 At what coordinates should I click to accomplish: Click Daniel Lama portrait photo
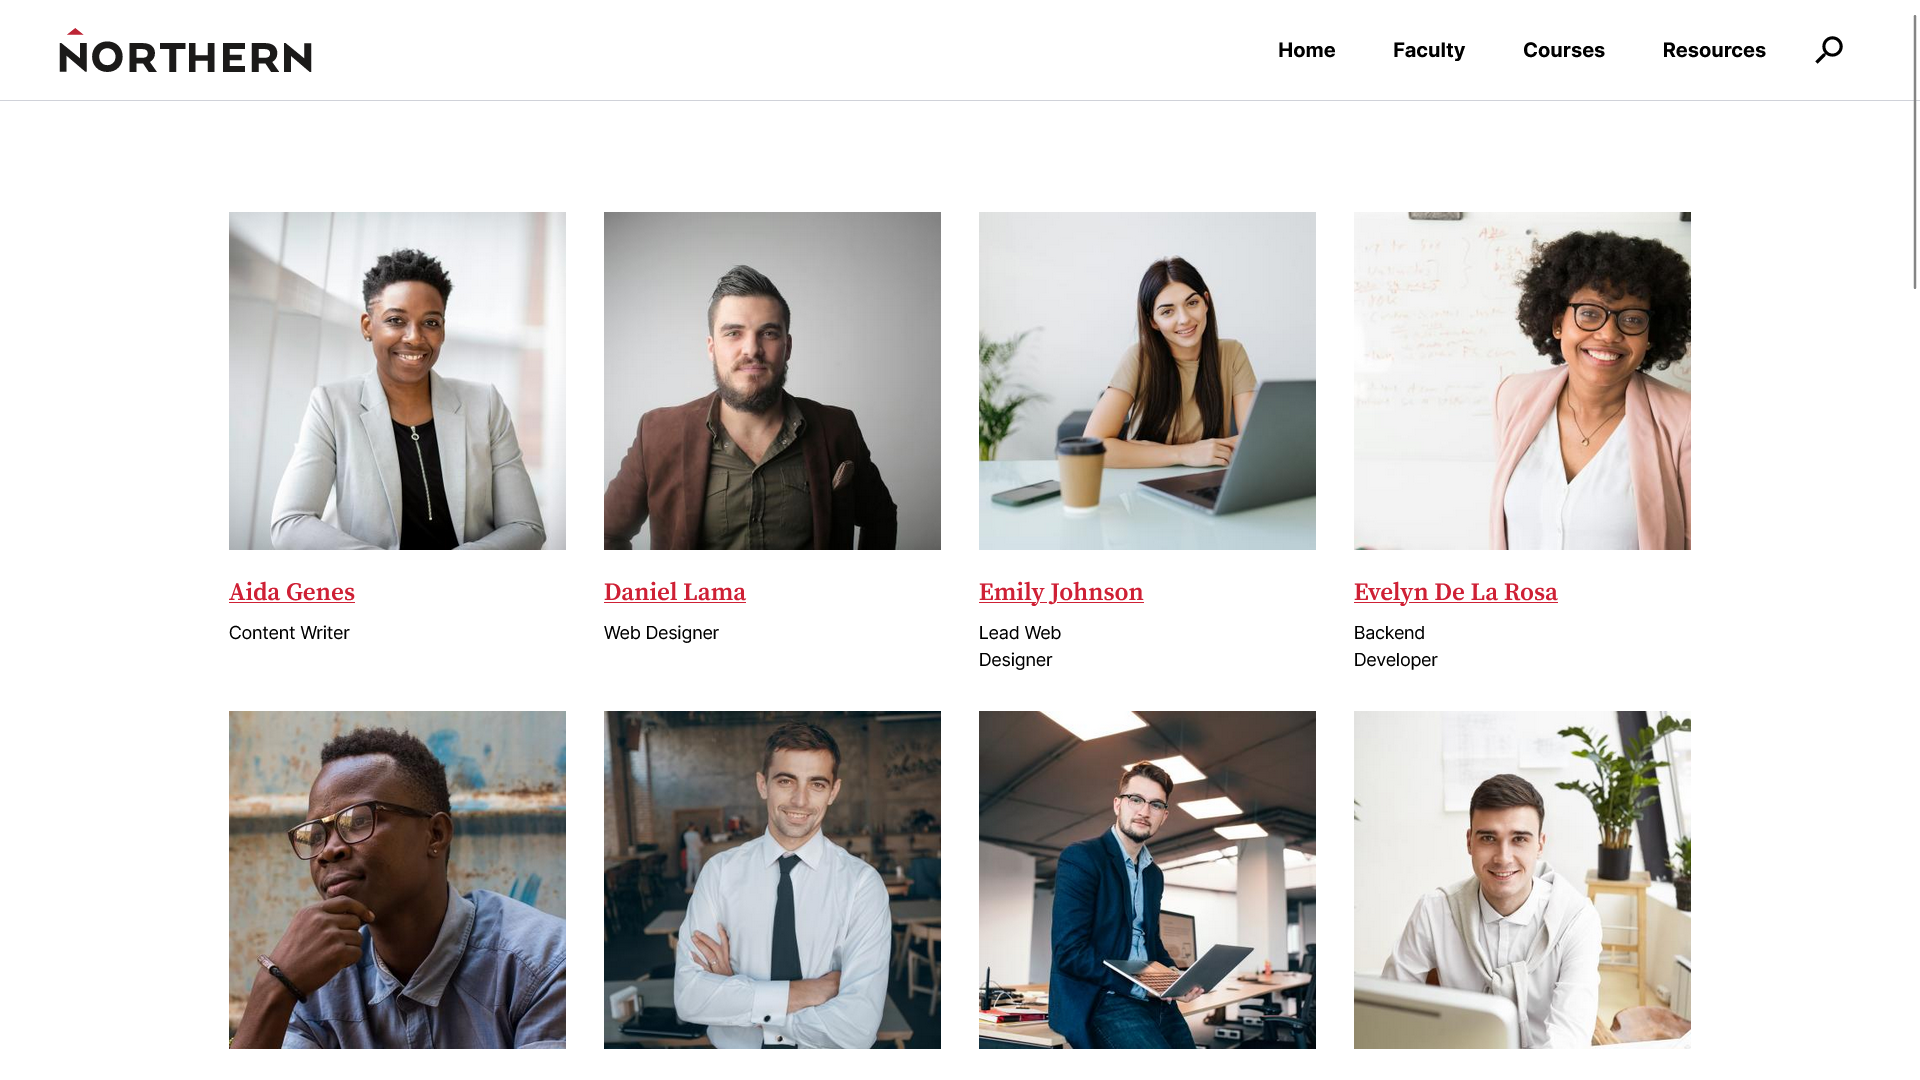pyautogui.click(x=772, y=381)
